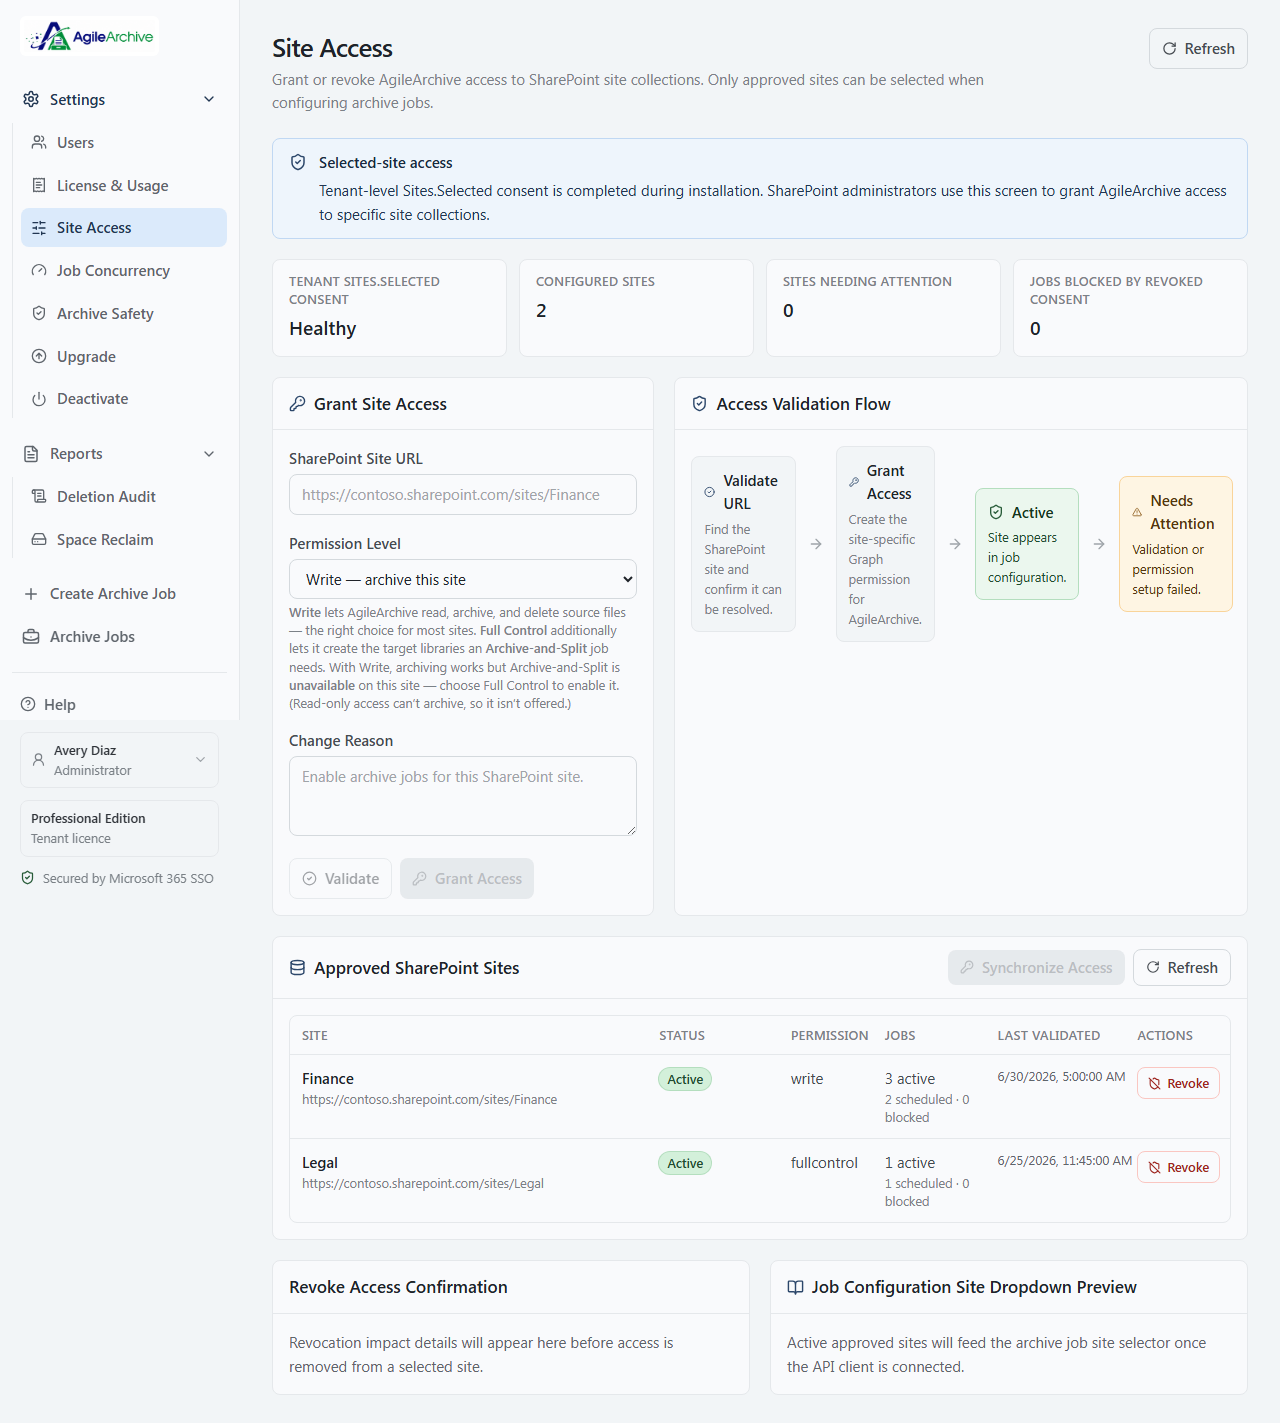Click the write permission cell for Finance

coord(807,1079)
